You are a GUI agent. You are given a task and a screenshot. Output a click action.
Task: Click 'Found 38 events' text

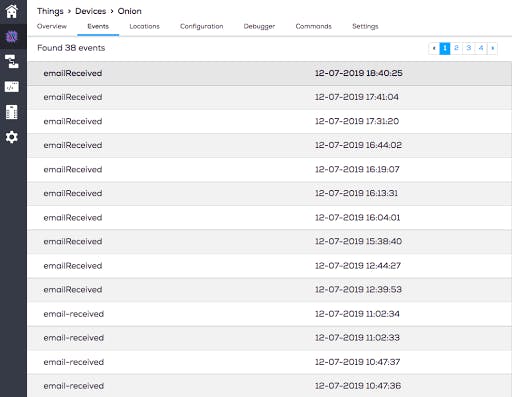(71, 48)
